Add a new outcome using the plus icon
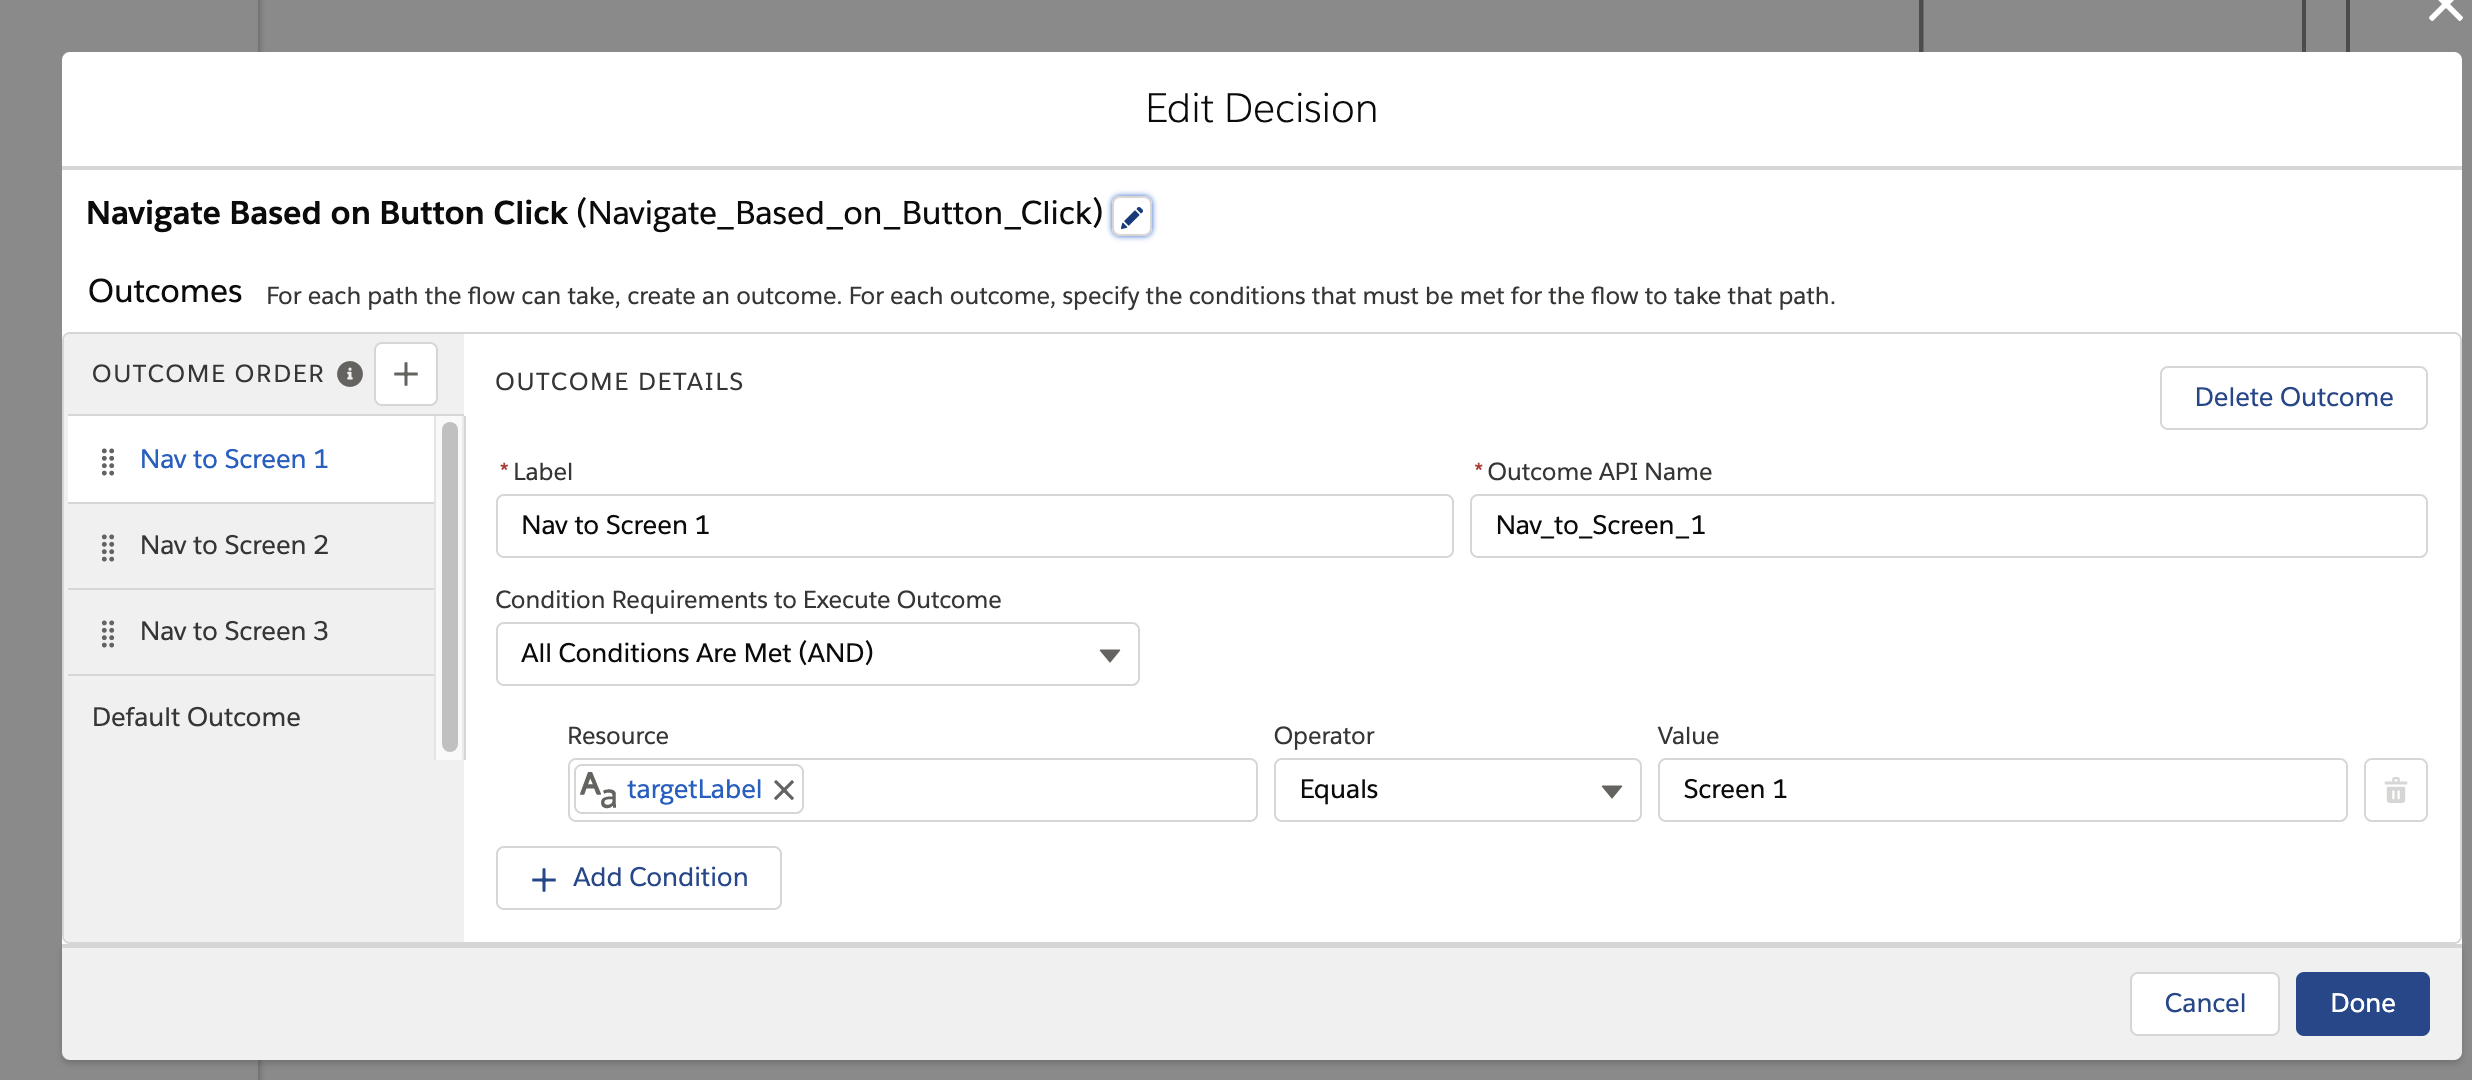Image resolution: width=2472 pixels, height=1080 pixels. pos(405,374)
